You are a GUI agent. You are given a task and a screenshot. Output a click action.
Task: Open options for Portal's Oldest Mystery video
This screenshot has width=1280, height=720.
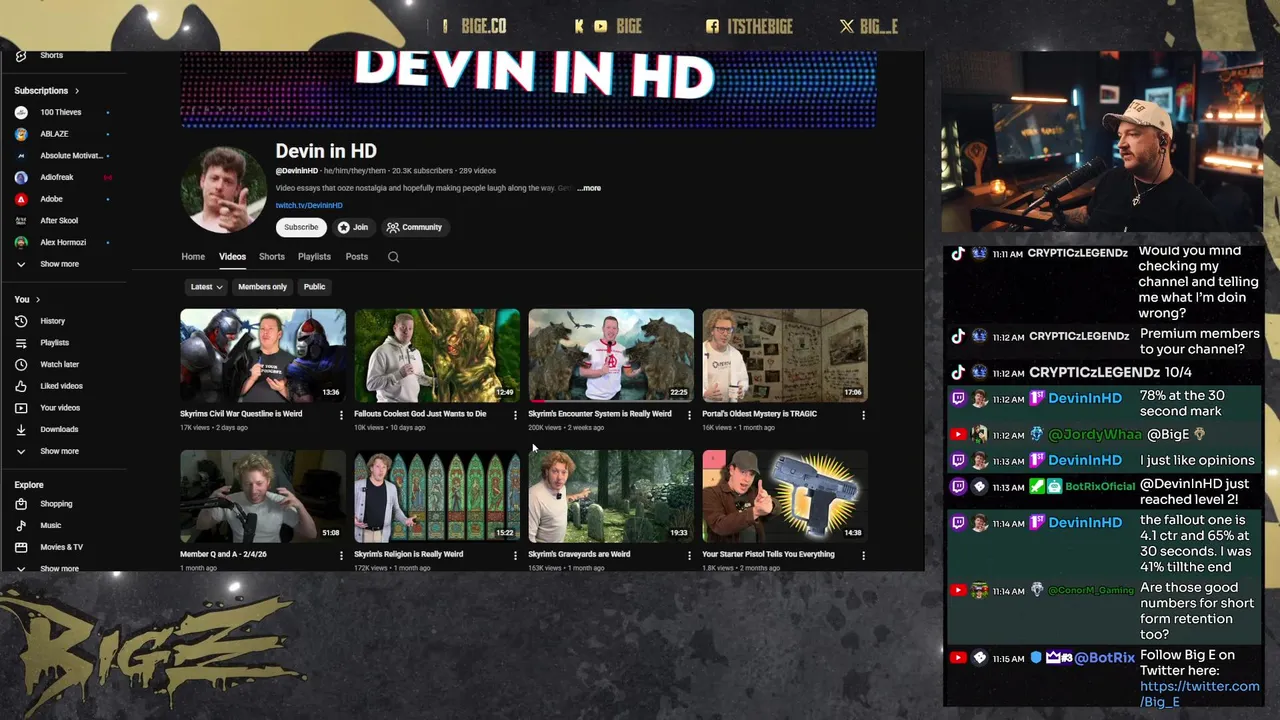click(x=863, y=415)
